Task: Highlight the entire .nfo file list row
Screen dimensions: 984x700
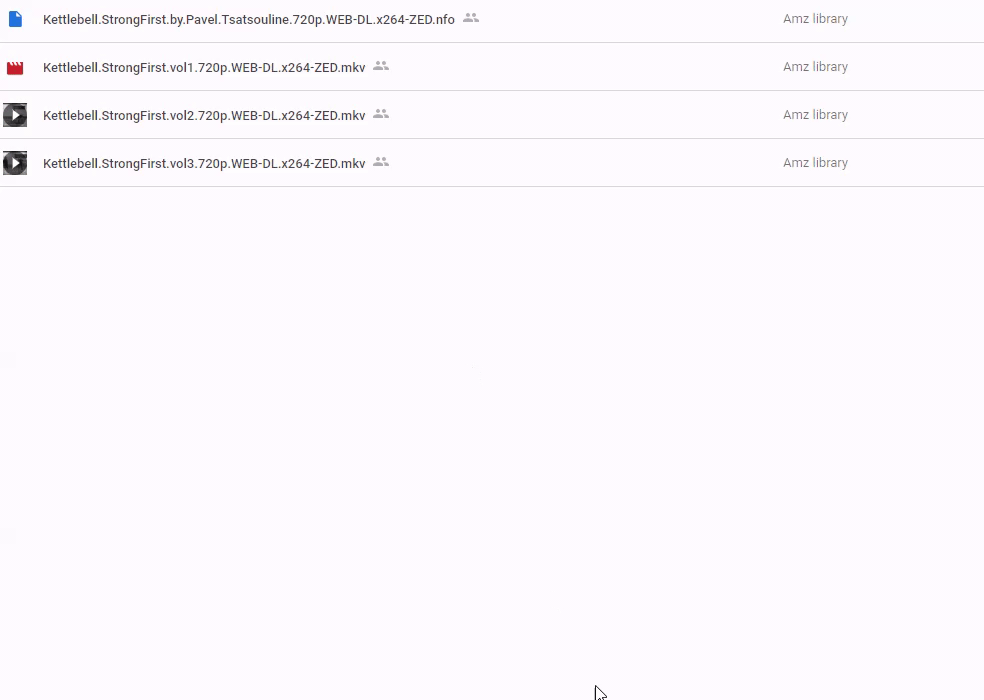Action: point(492,20)
